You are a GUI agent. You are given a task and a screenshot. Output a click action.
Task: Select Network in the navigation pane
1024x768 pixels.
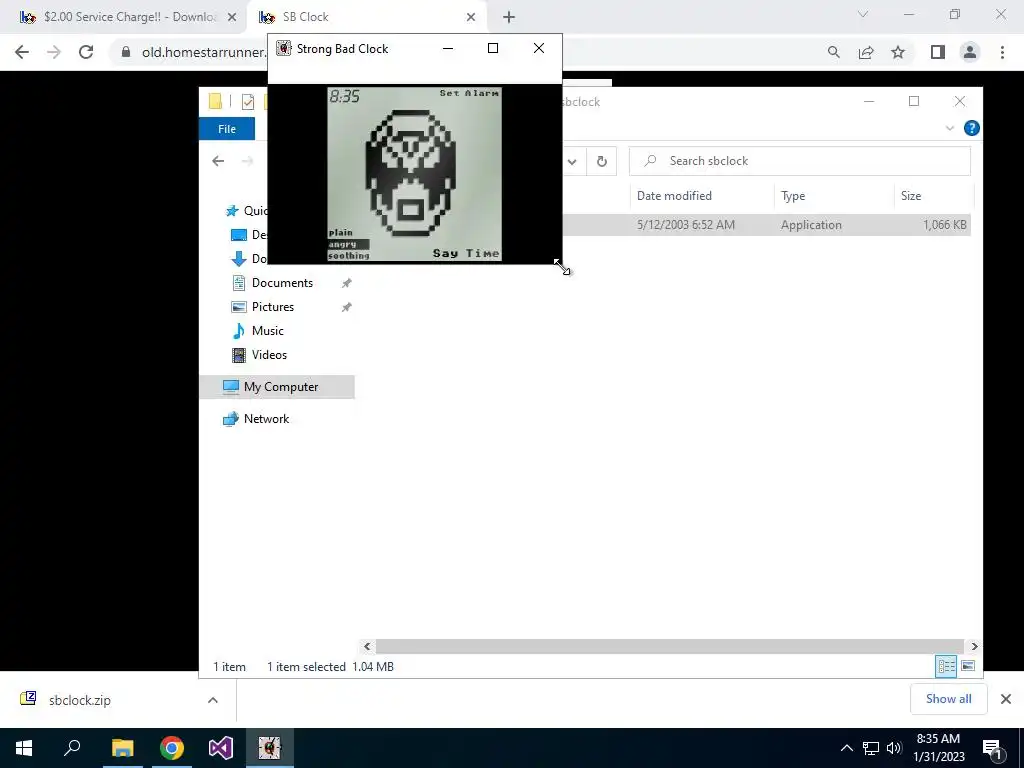click(266, 419)
